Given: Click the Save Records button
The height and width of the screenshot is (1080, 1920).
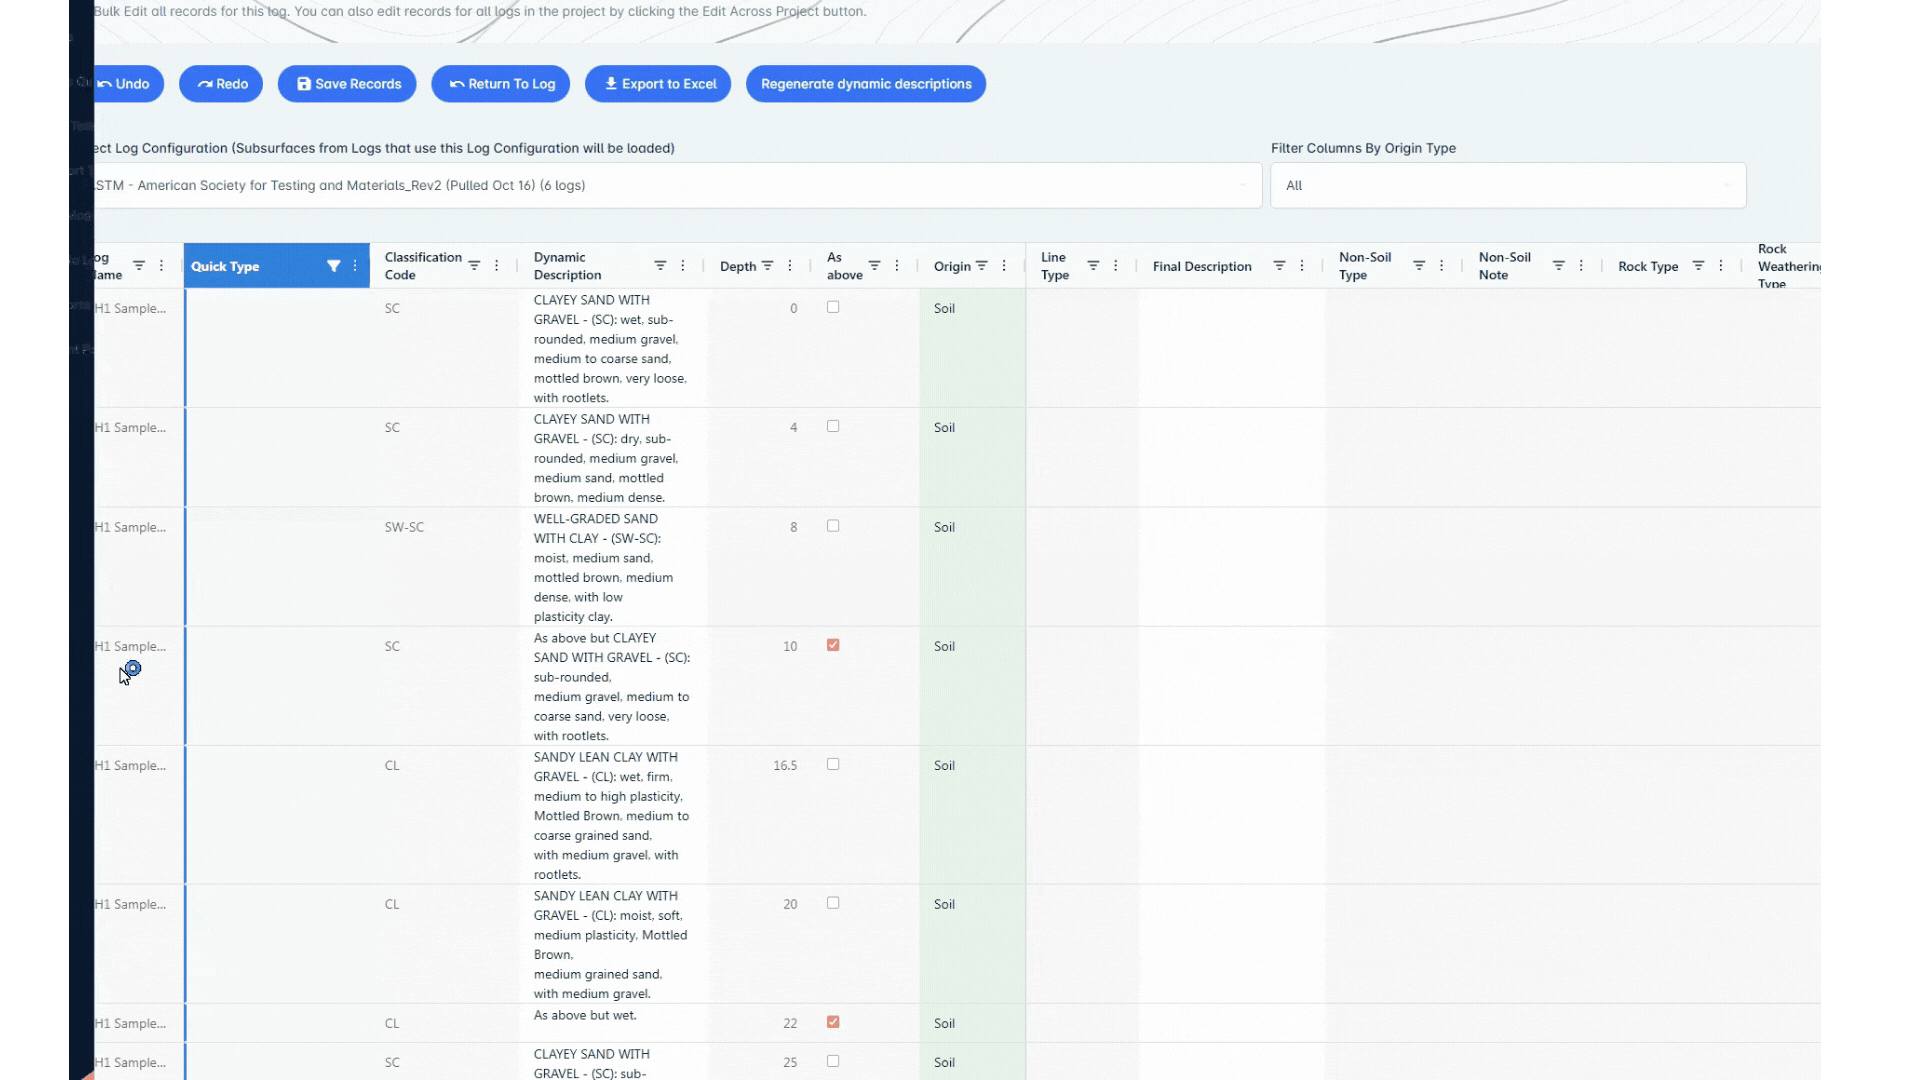Looking at the screenshot, I should [347, 84].
